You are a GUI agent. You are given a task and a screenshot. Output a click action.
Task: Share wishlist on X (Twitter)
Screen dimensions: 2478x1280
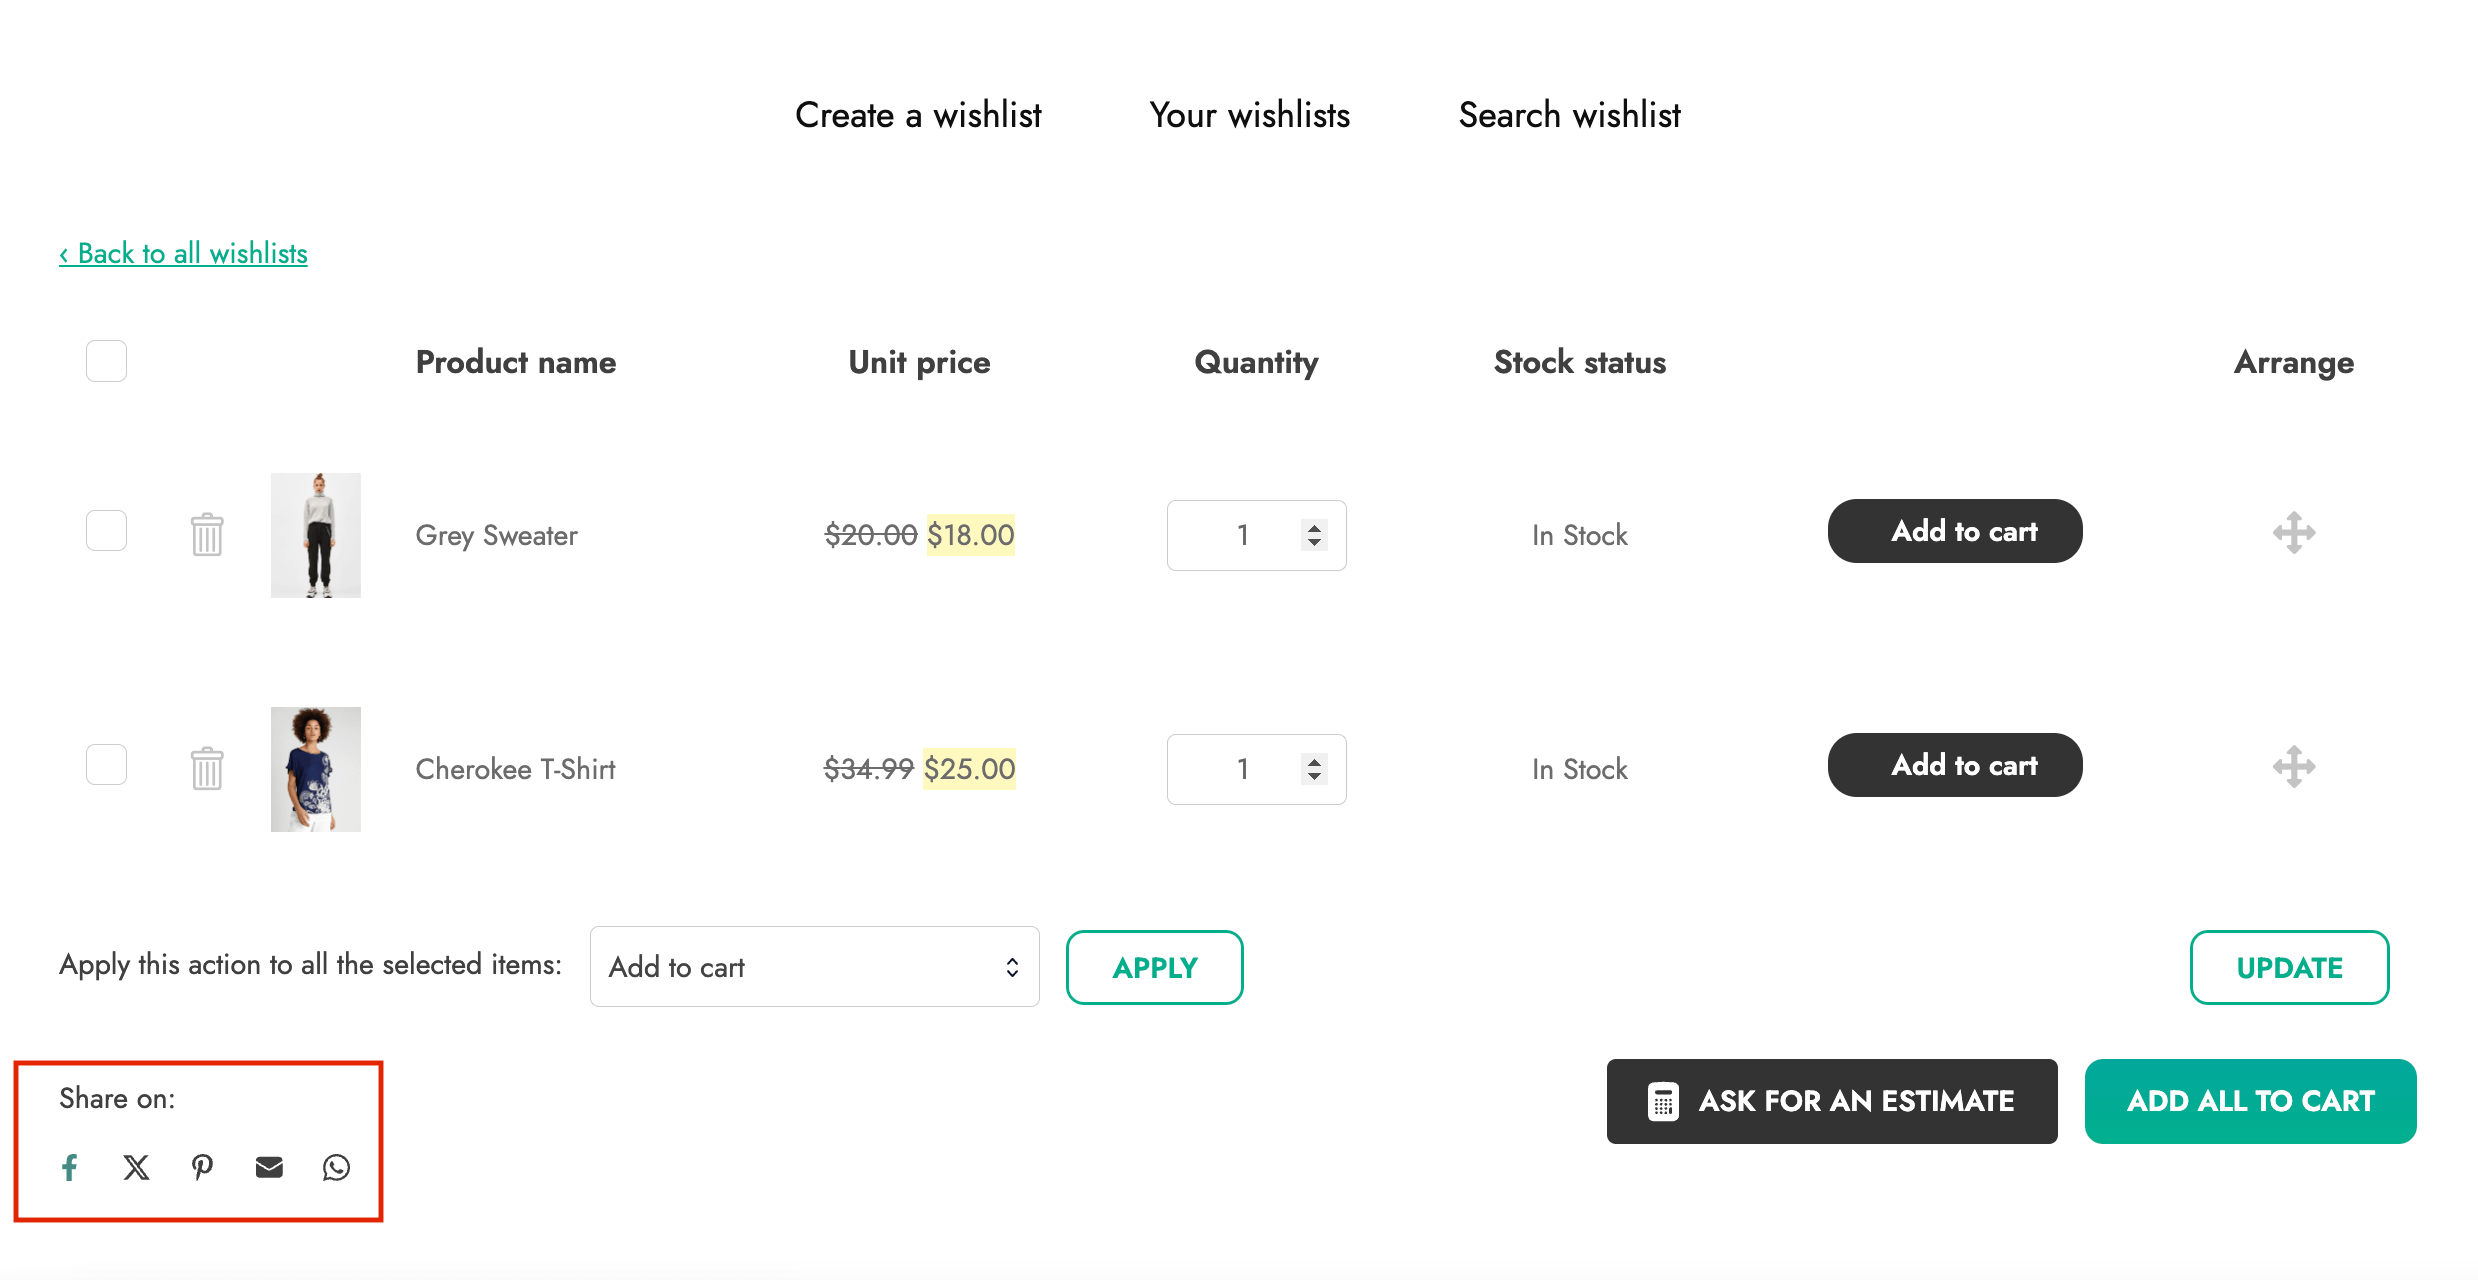pos(136,1167)
